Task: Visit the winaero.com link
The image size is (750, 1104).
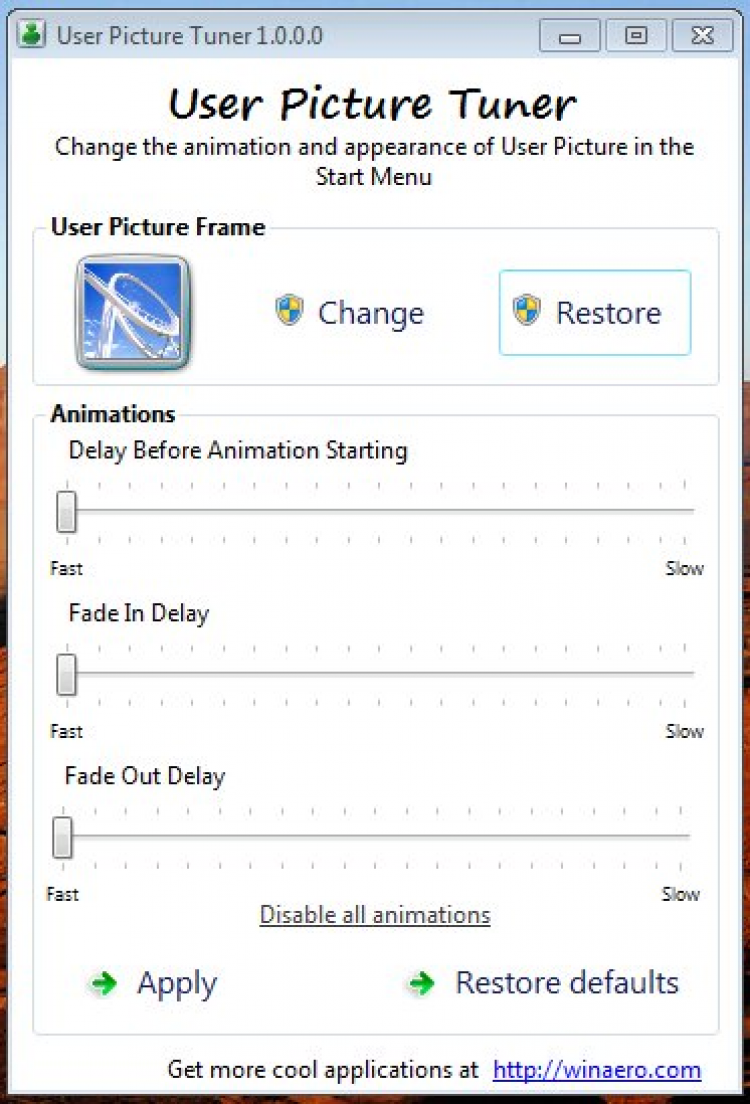Action: pyautogui.click(x=597, y=1070)
